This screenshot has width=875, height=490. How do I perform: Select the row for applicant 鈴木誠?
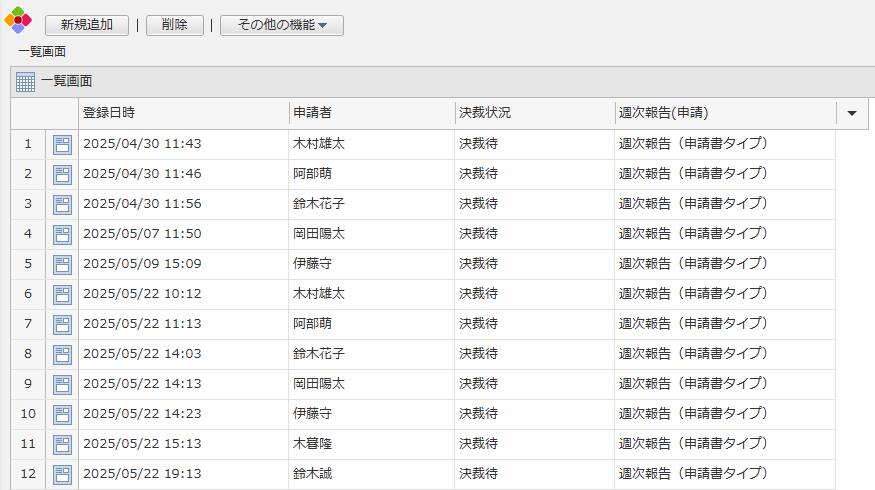coord(318,474)
